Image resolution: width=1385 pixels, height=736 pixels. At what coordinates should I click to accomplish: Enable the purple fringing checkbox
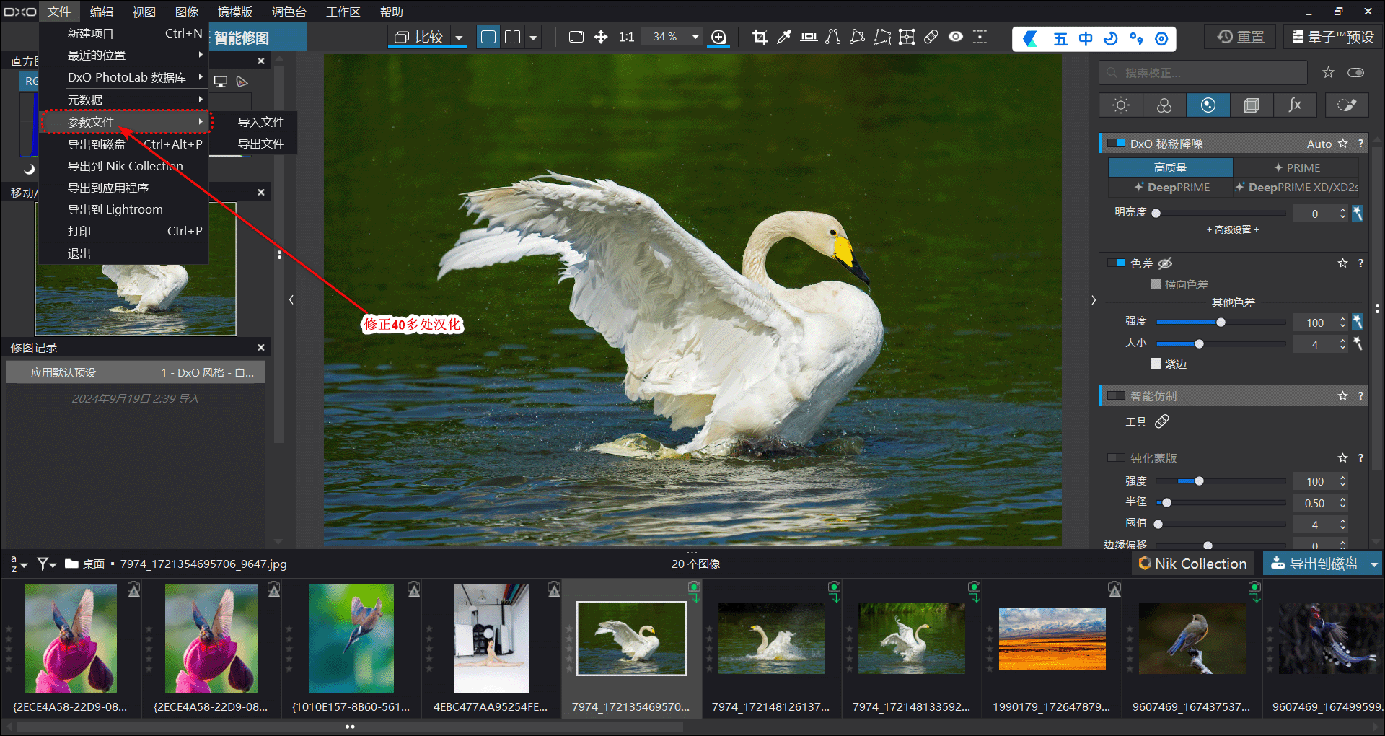[x=1157, y=364]
